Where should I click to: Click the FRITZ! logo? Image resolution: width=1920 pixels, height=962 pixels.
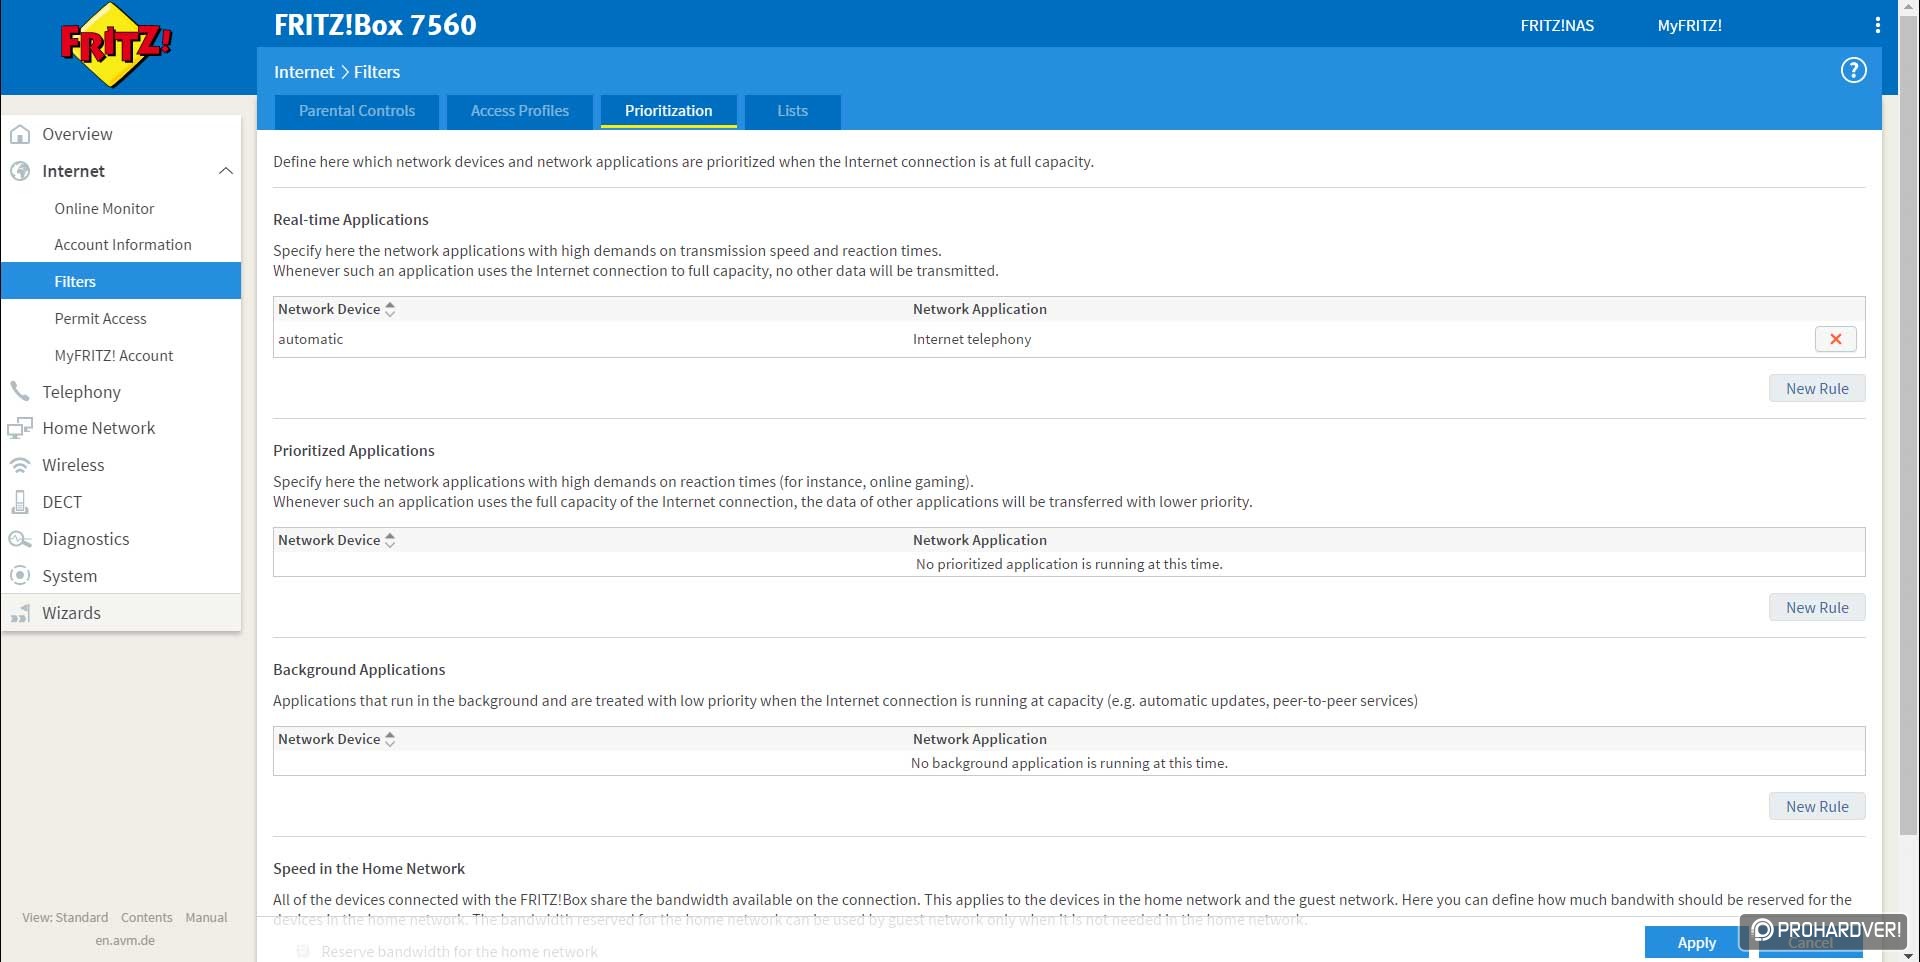pos(116,45)
